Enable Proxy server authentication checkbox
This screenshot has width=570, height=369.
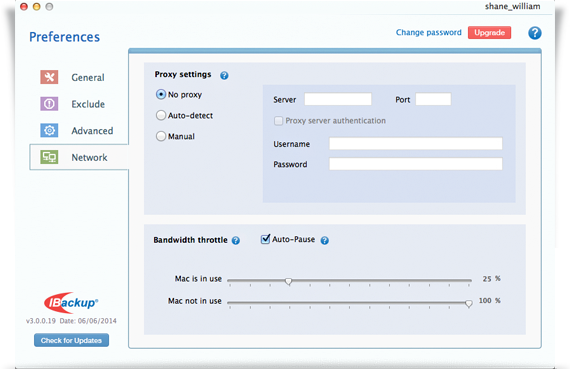[278, 121]
